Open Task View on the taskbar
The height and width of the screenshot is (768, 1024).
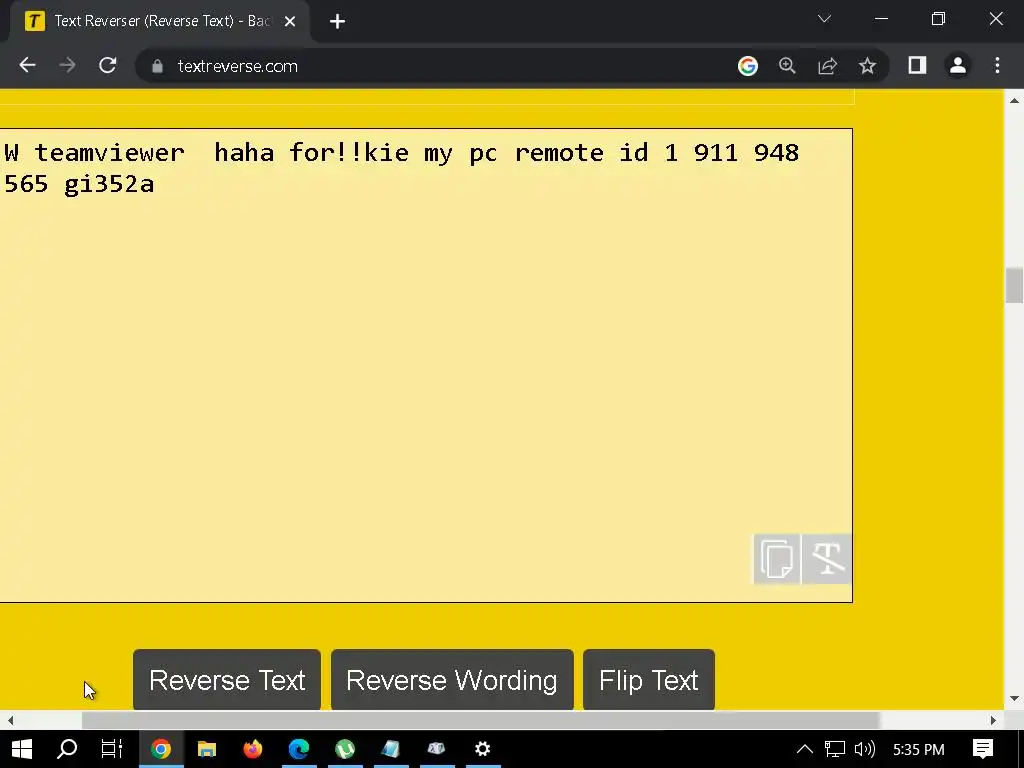112,748
